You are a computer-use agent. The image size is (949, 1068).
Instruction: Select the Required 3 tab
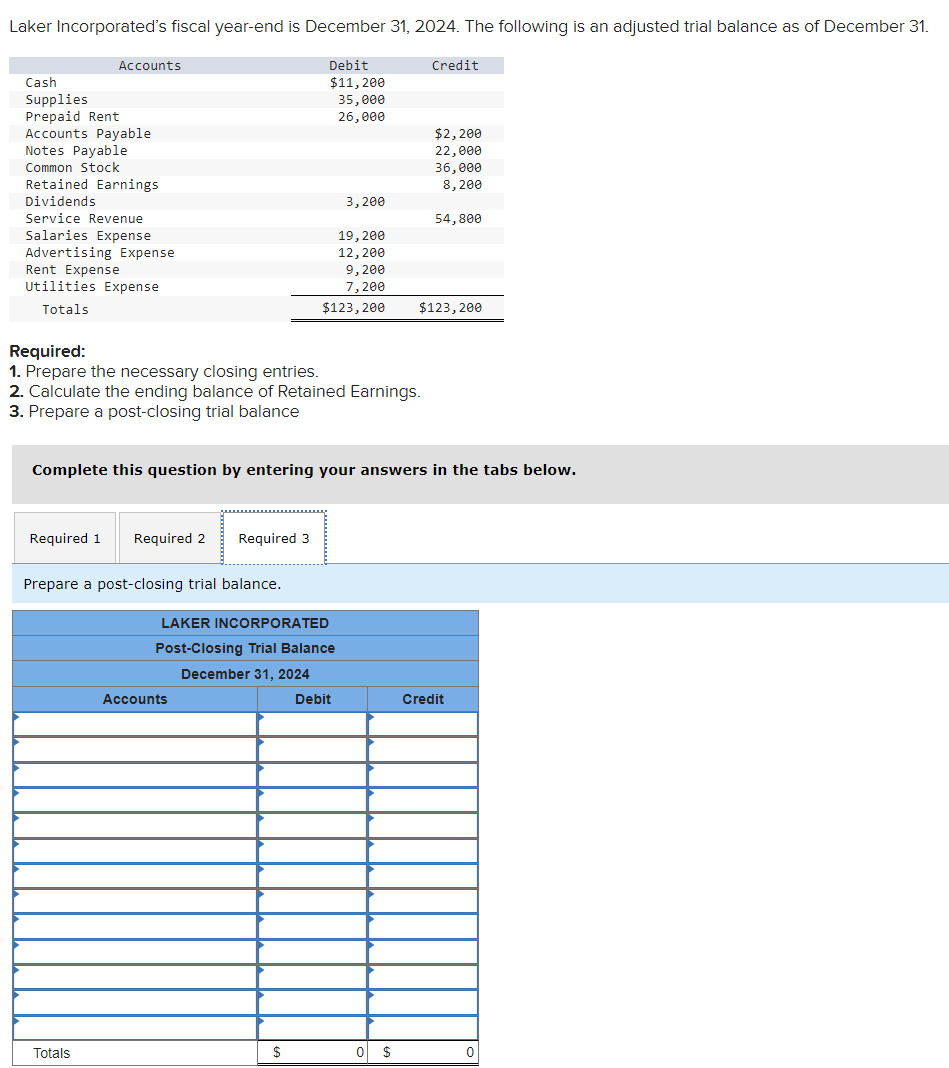coord(273,537)
